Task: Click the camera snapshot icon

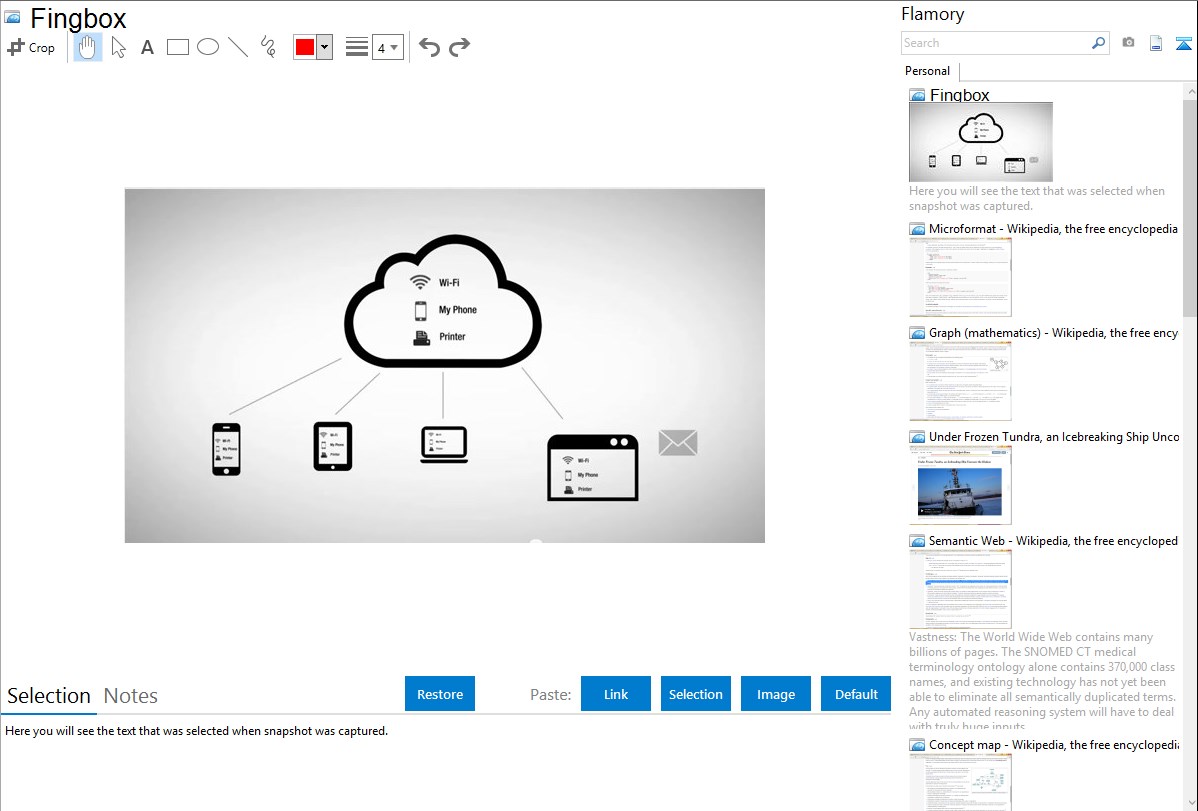Action: [1128, 43]
